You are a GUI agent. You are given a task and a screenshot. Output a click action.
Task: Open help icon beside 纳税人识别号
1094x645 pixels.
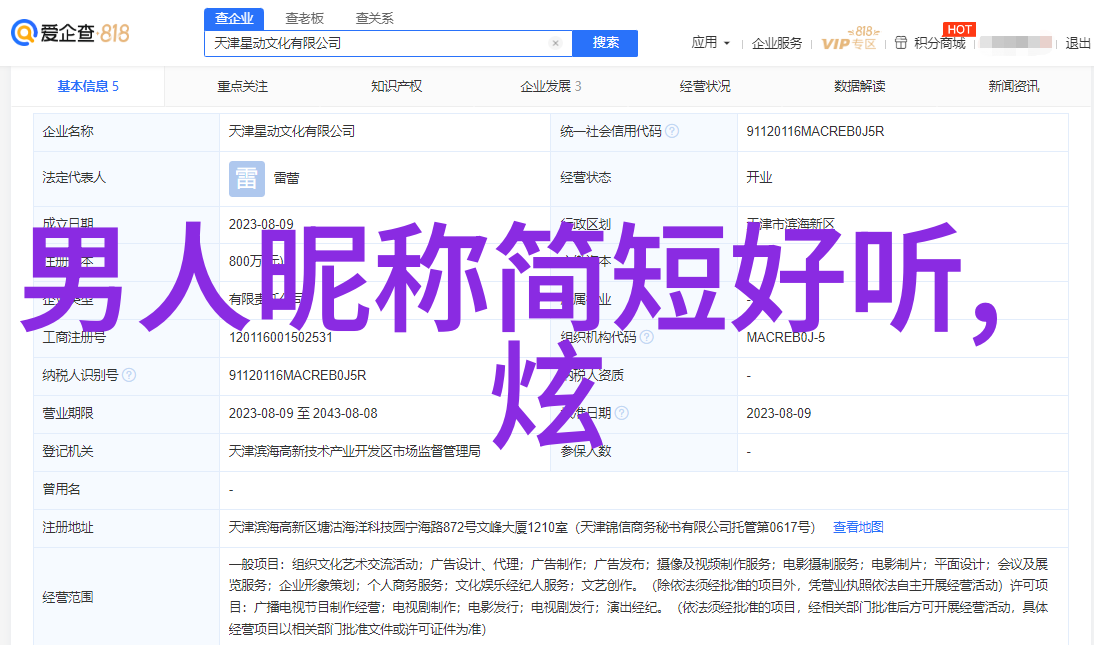point(129,376)
